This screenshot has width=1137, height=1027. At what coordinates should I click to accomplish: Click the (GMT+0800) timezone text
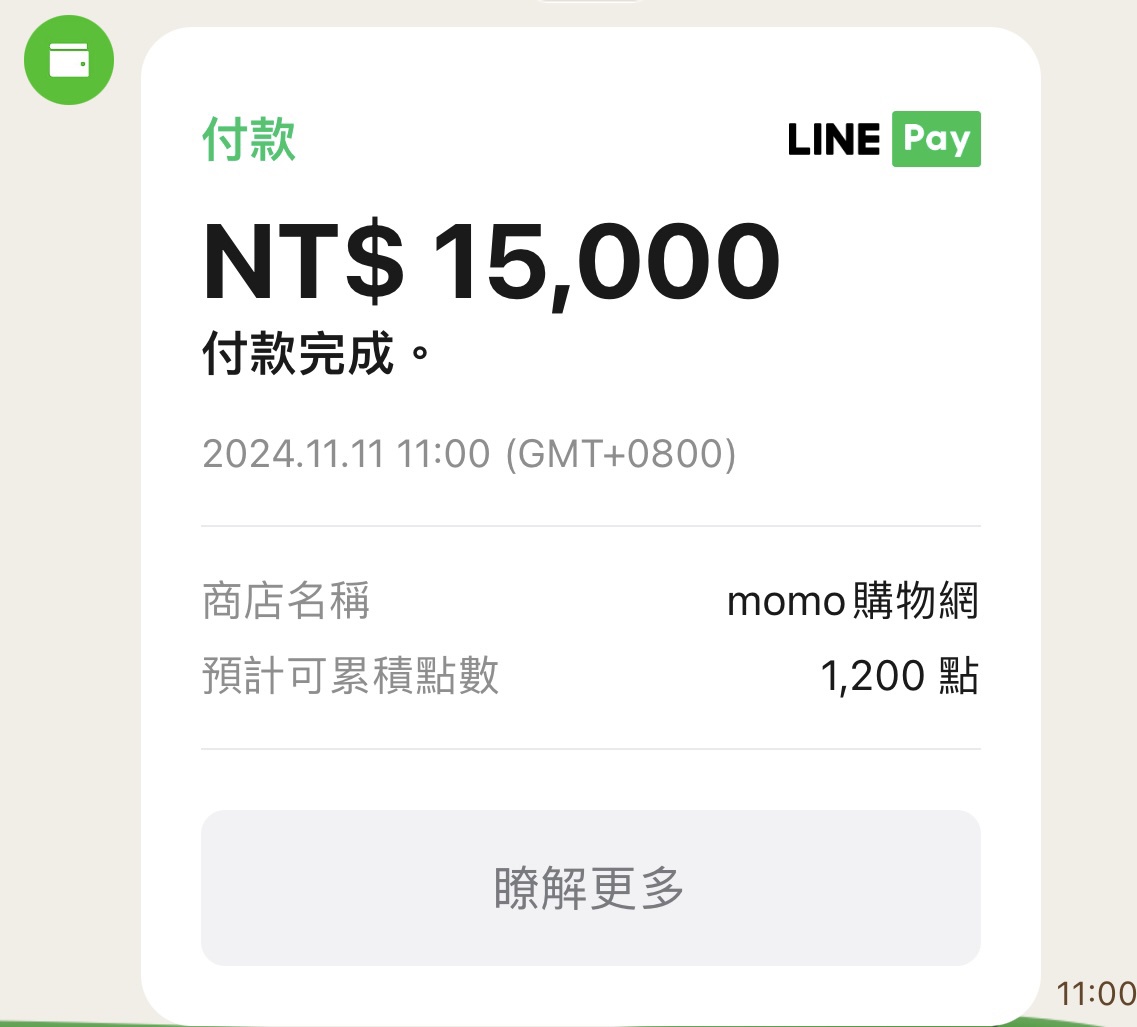pos(621,455)
